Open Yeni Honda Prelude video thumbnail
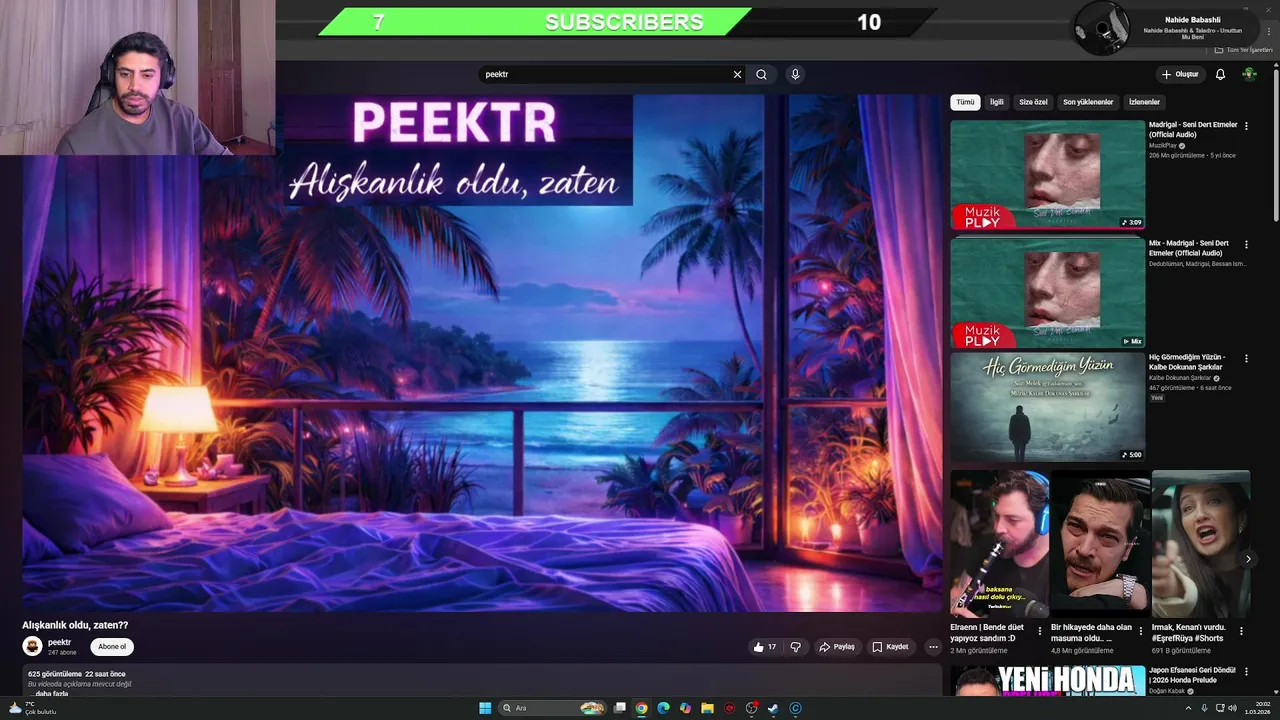Screen dimensions: 1280x720 click(x=1047, y=681)
